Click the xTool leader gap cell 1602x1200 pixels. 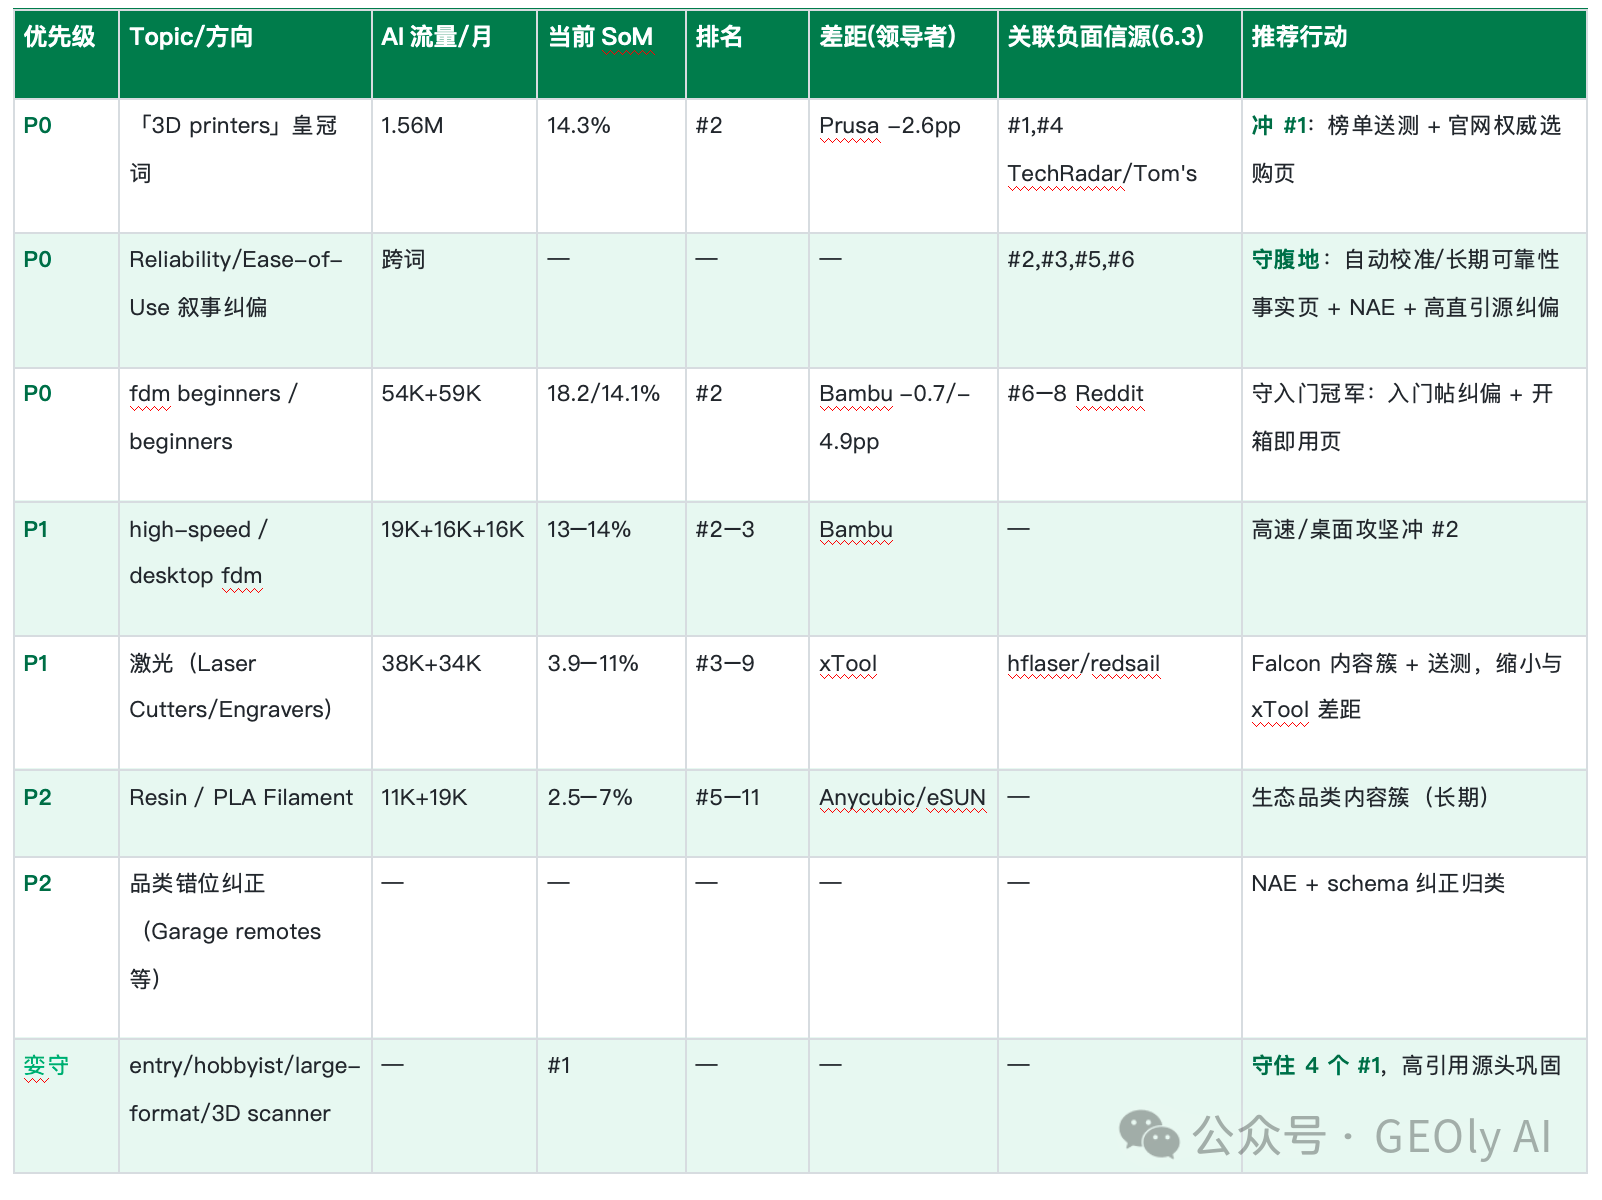[x=903, y=702]
